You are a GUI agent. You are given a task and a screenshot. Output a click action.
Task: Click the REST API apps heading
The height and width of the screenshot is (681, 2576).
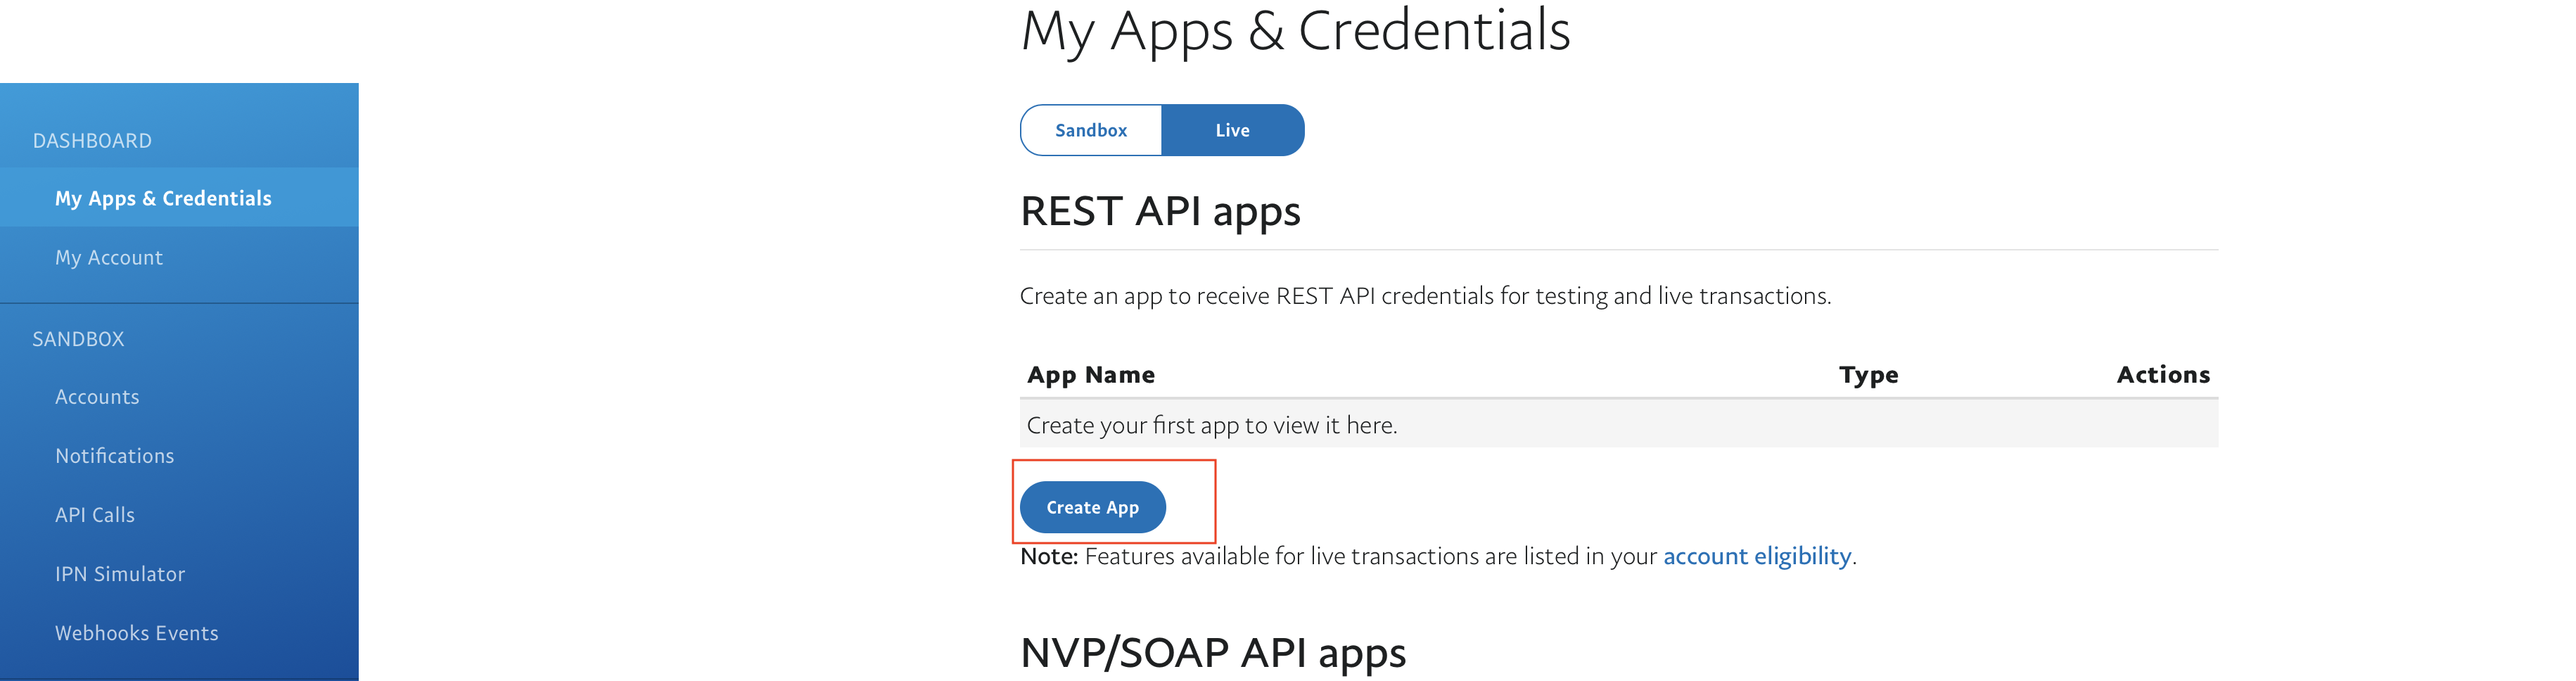1160,212
